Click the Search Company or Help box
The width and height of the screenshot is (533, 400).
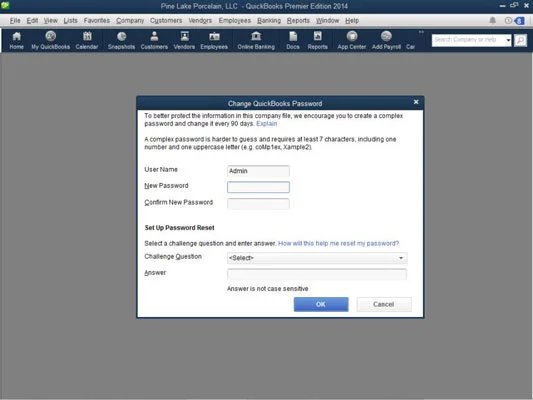point(468,40)
